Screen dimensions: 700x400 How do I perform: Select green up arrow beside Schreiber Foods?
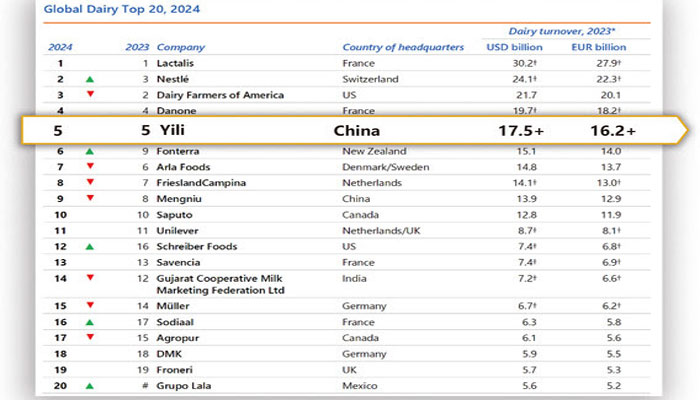[91, 245]
